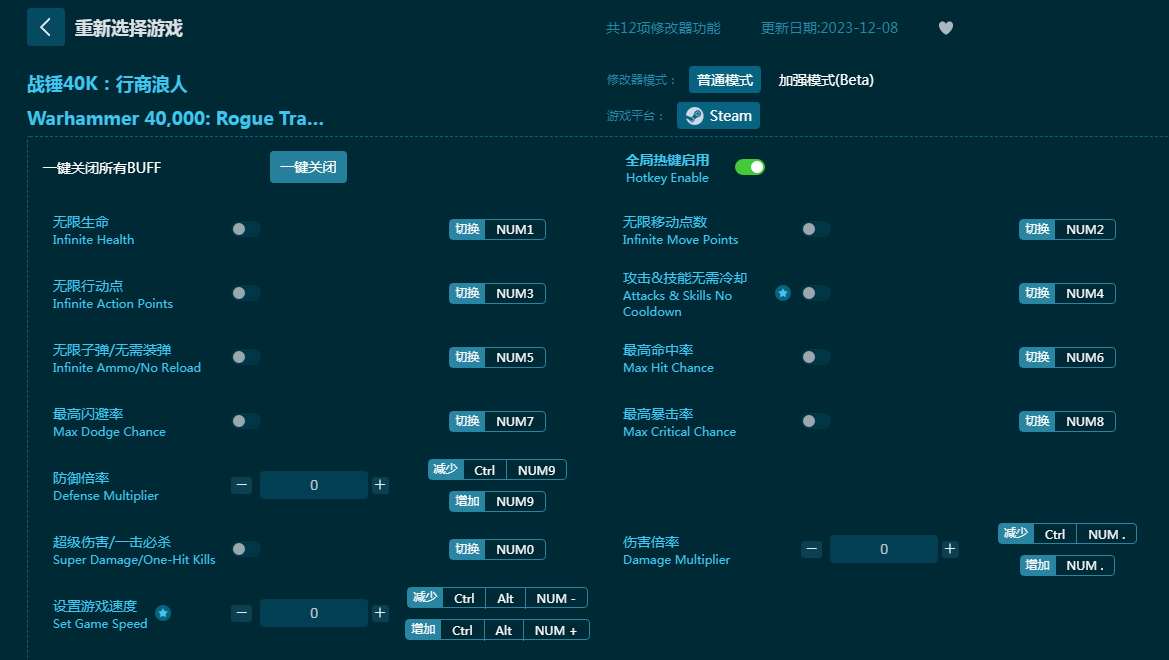1169x660 pixels.
Task: Decrease Defense Multiplier with minus button
Action: (242, 485)
